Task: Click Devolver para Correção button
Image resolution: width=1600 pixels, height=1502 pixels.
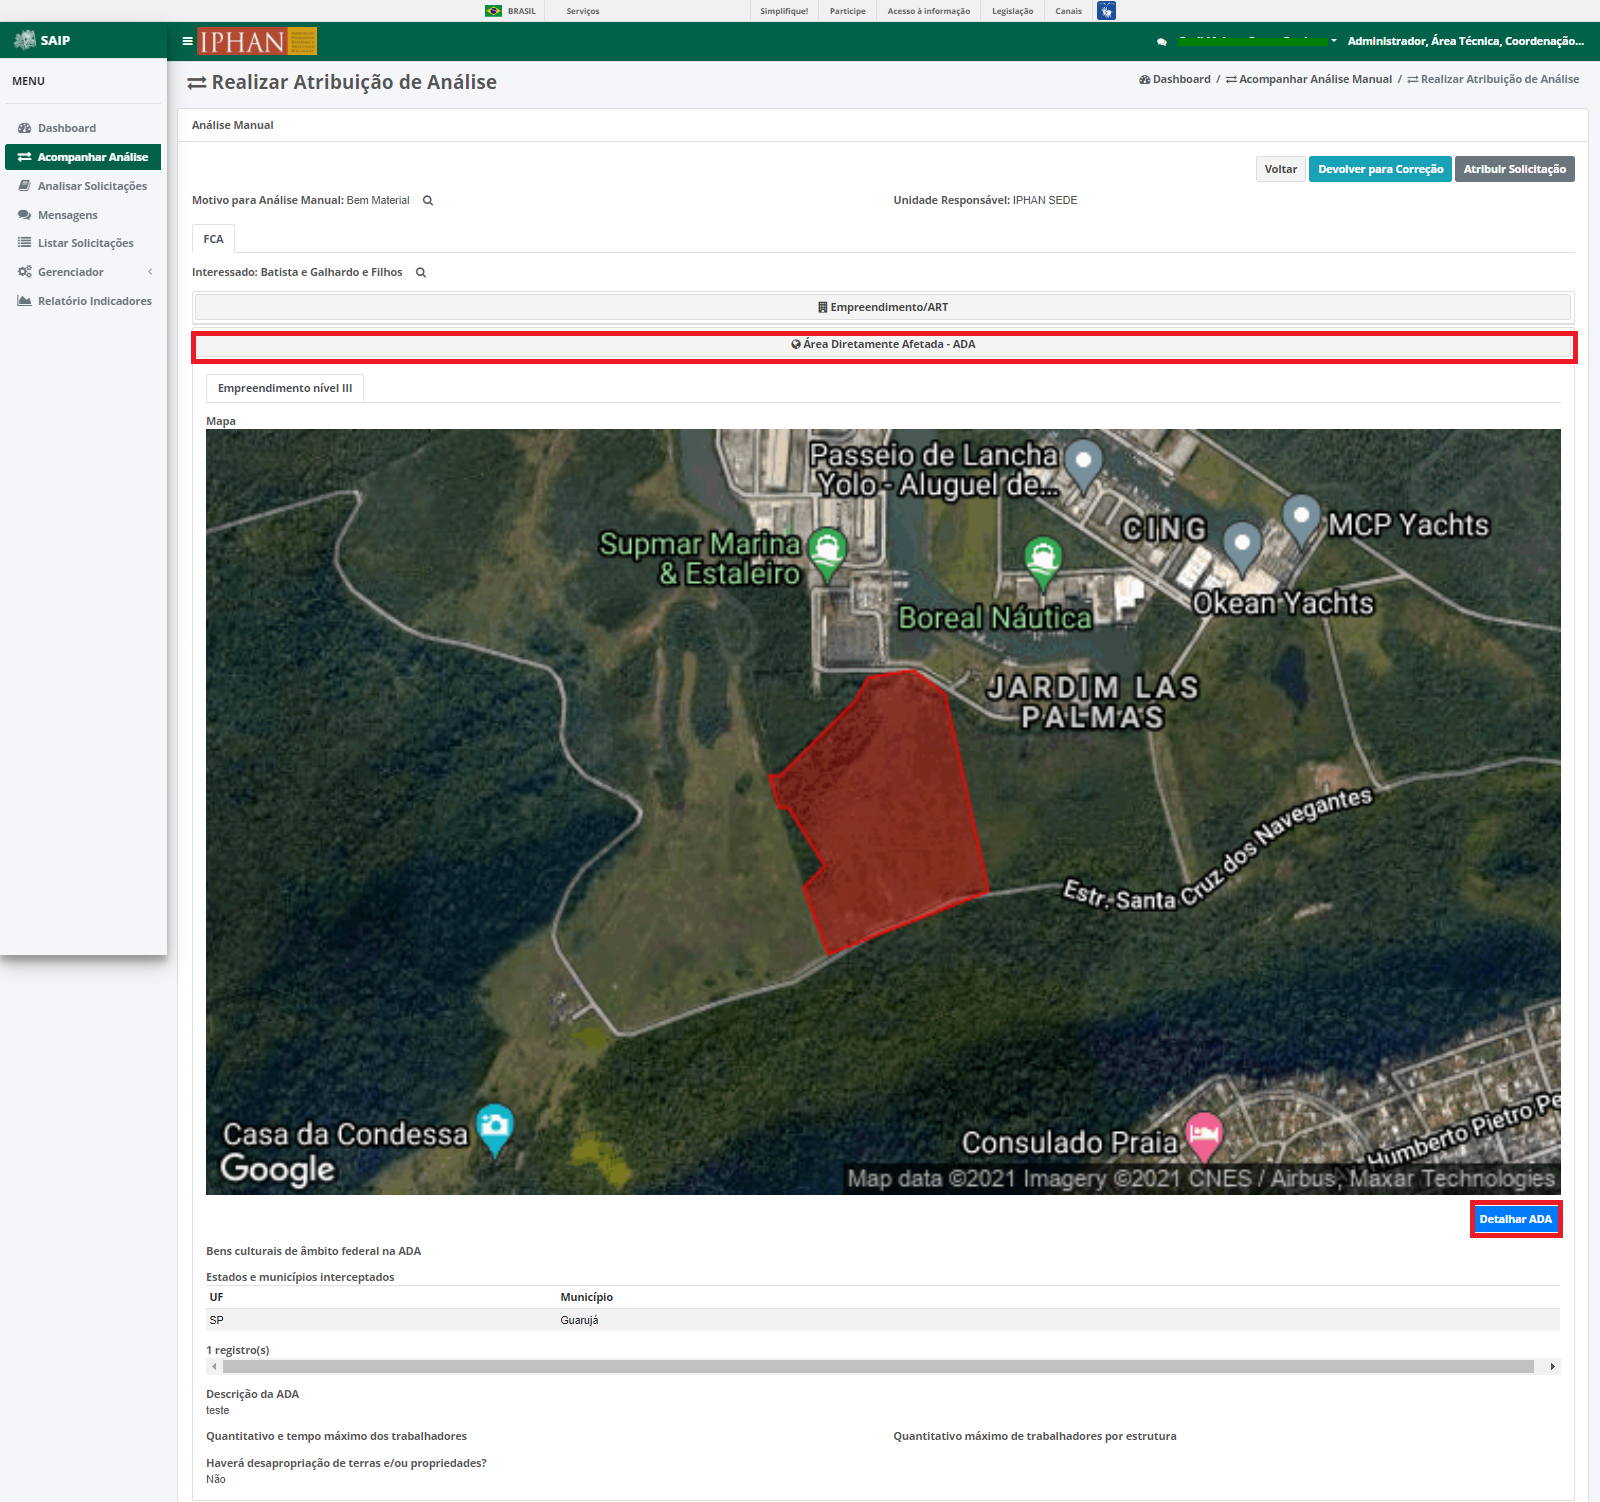Action: (x=1380, y=169)
